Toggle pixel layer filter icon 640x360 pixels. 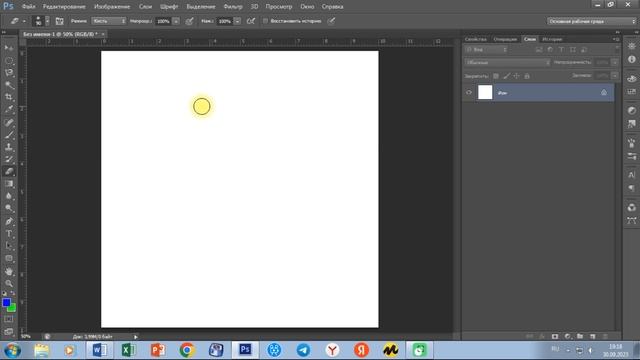(x=539, y=49)
